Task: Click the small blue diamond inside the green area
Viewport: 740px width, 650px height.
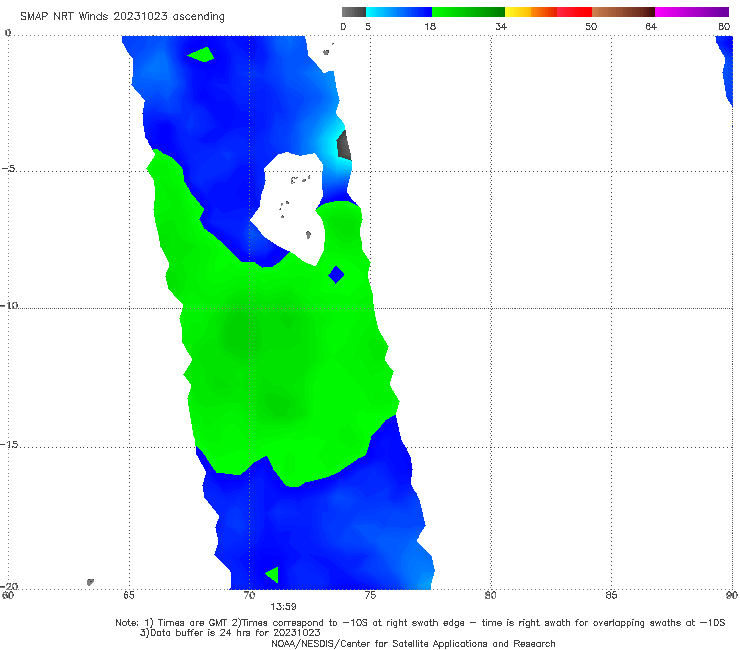Action: point(336,275)
